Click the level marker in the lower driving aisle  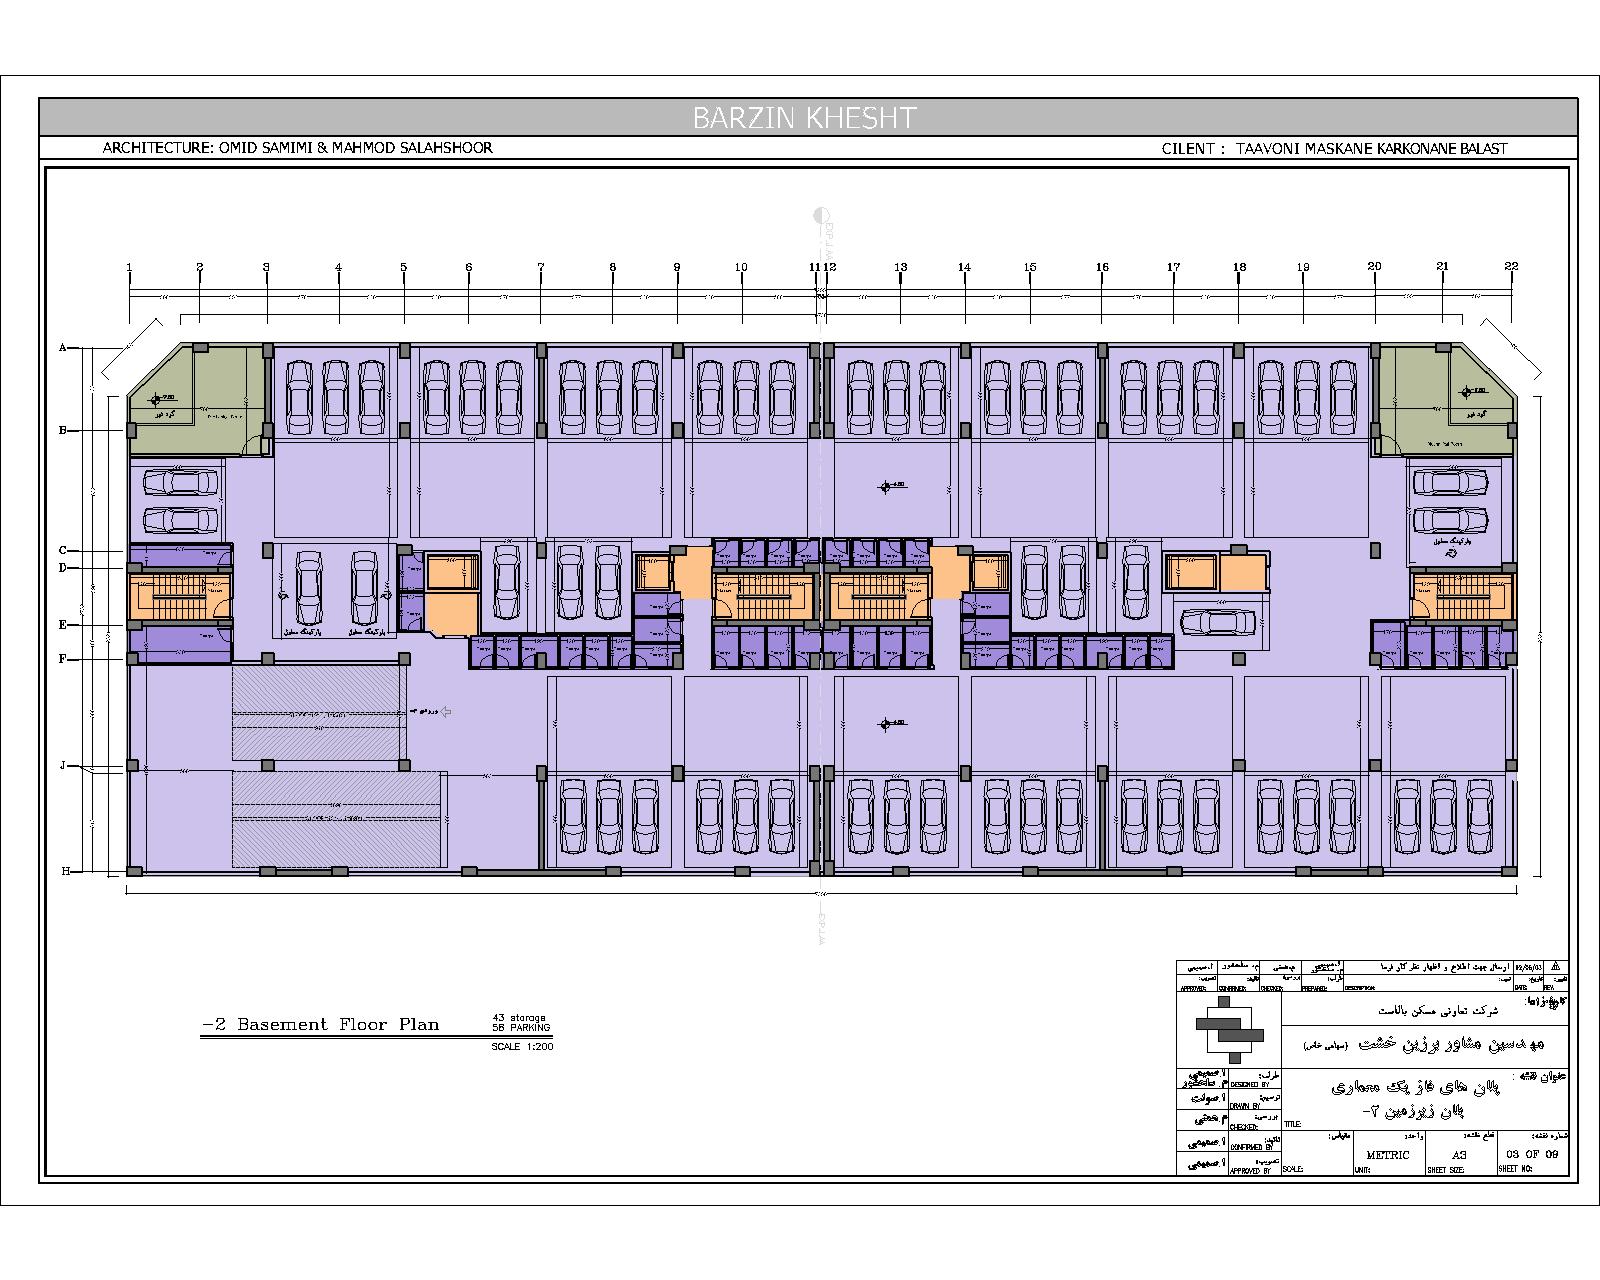(x=886, y=723)
